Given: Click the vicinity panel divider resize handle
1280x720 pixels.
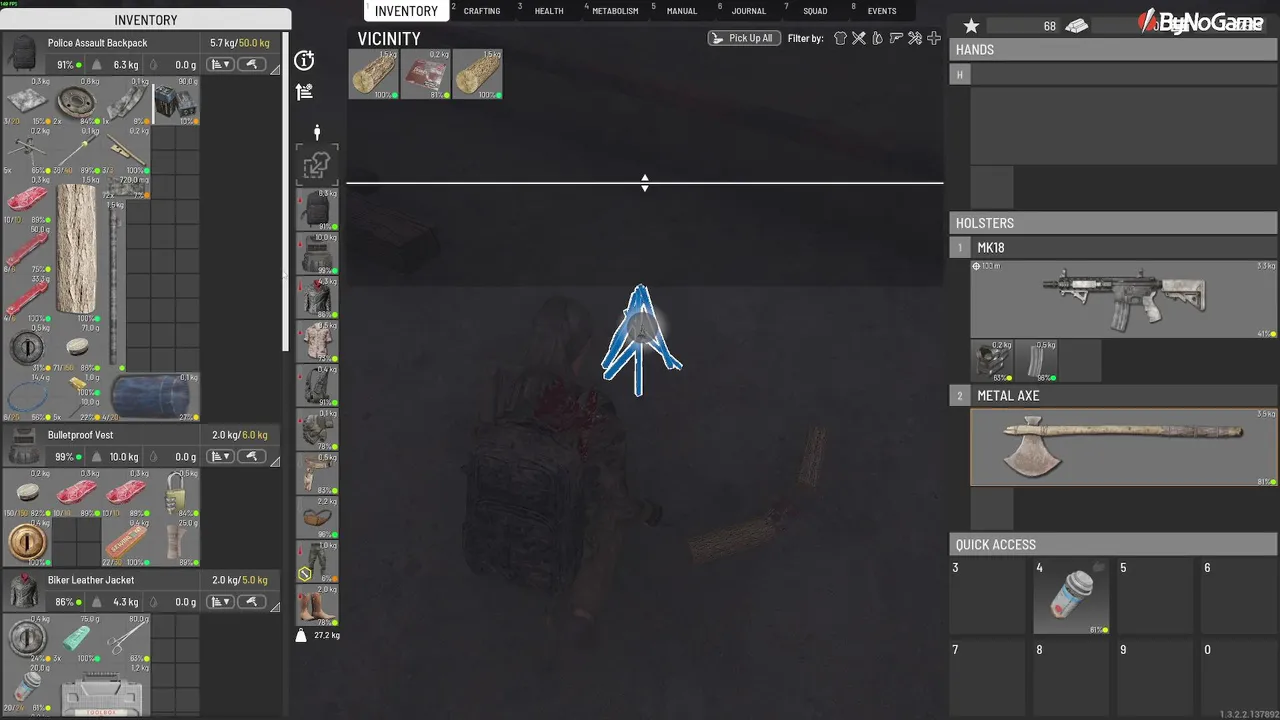Looking at the screenshot, I should point(645,183).
